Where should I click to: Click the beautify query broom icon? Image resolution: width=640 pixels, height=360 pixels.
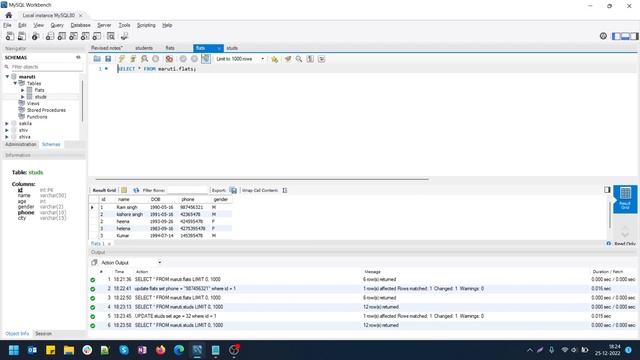click(288, 59)
